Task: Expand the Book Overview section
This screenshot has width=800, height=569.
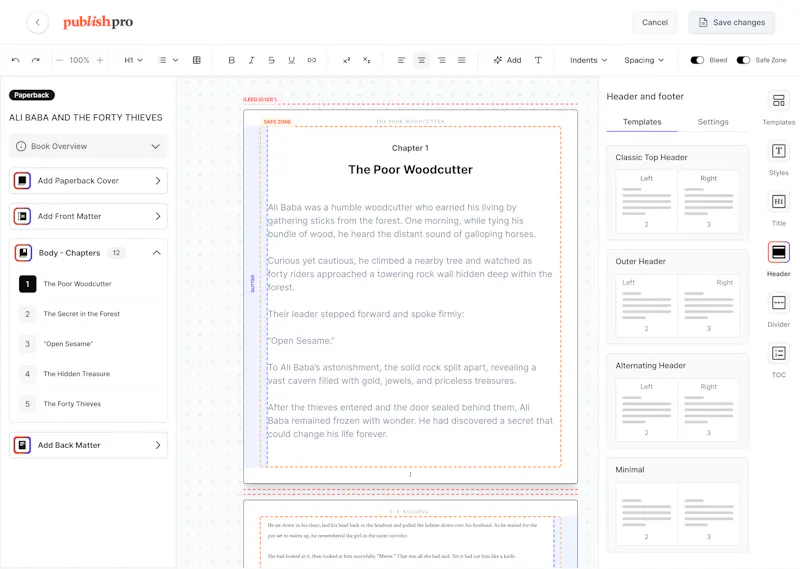Action: (88, 146)
